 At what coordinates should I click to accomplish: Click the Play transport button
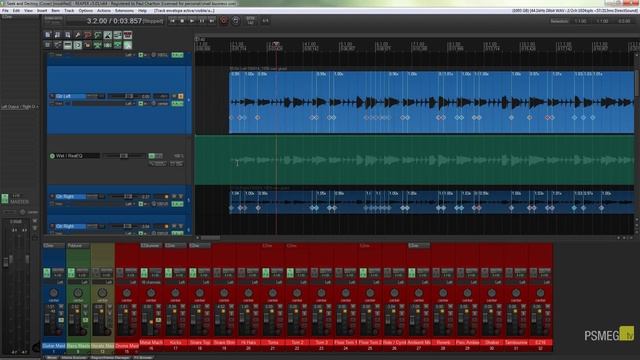(192, 20)
